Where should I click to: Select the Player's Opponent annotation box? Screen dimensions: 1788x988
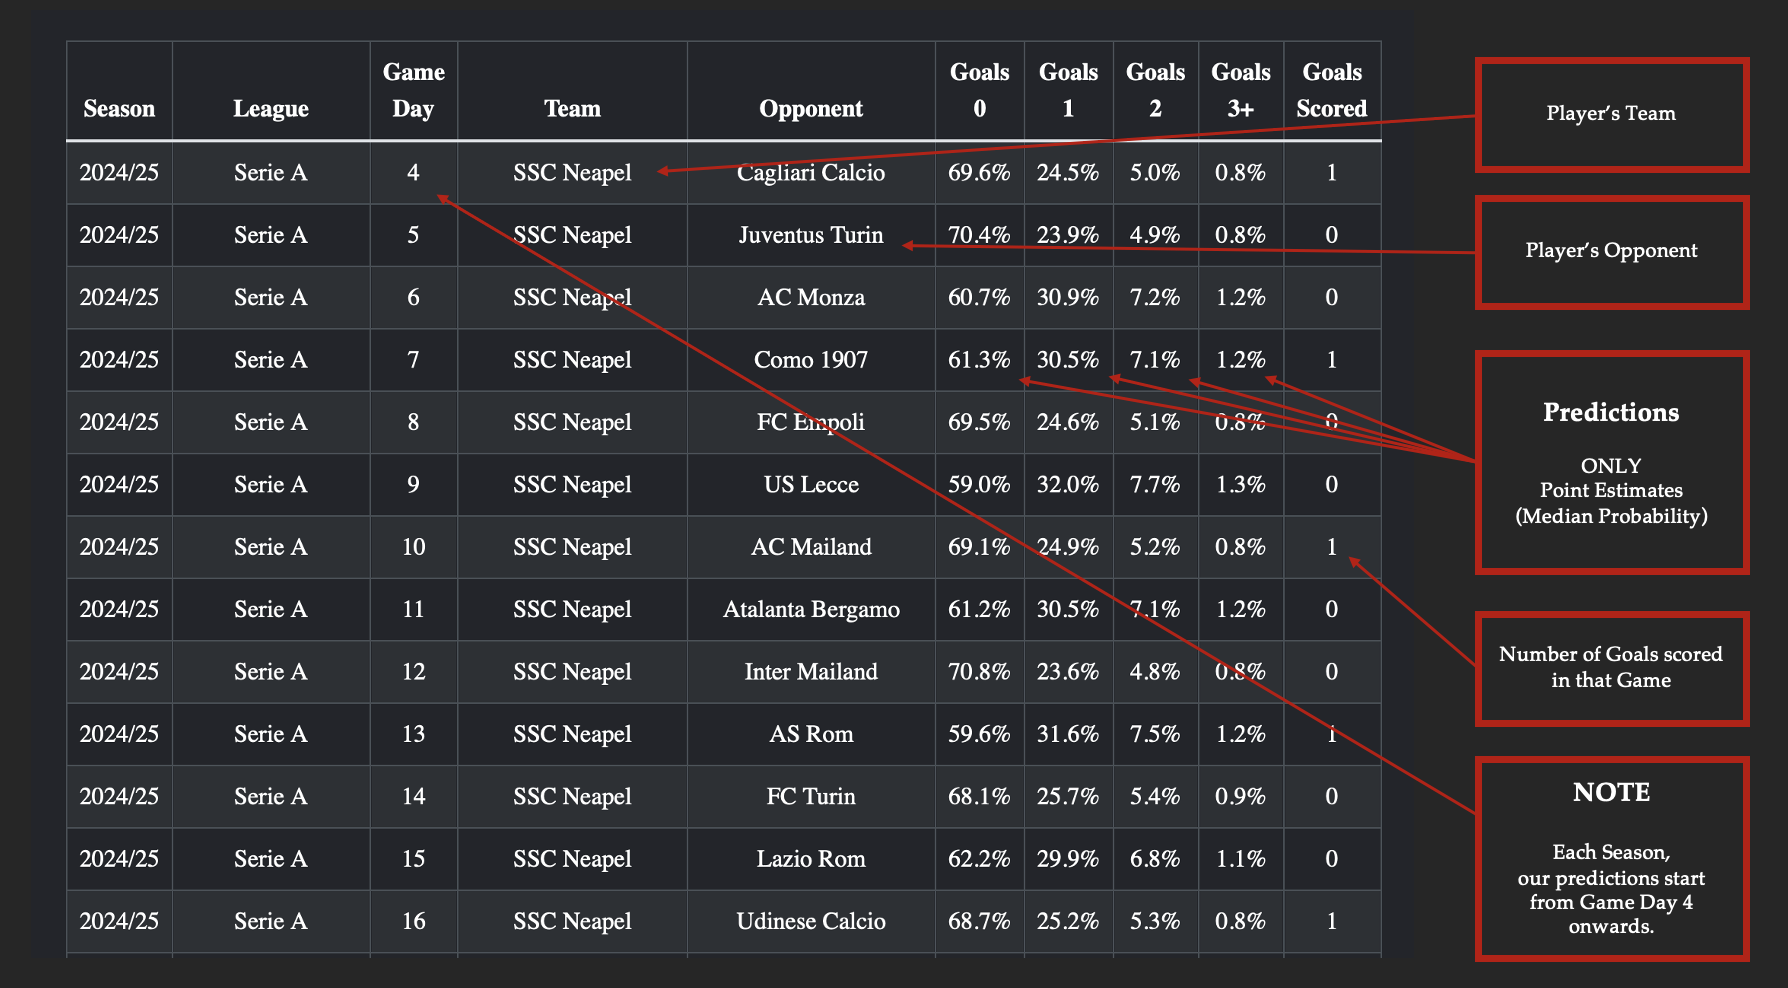tap(1611, 251)
